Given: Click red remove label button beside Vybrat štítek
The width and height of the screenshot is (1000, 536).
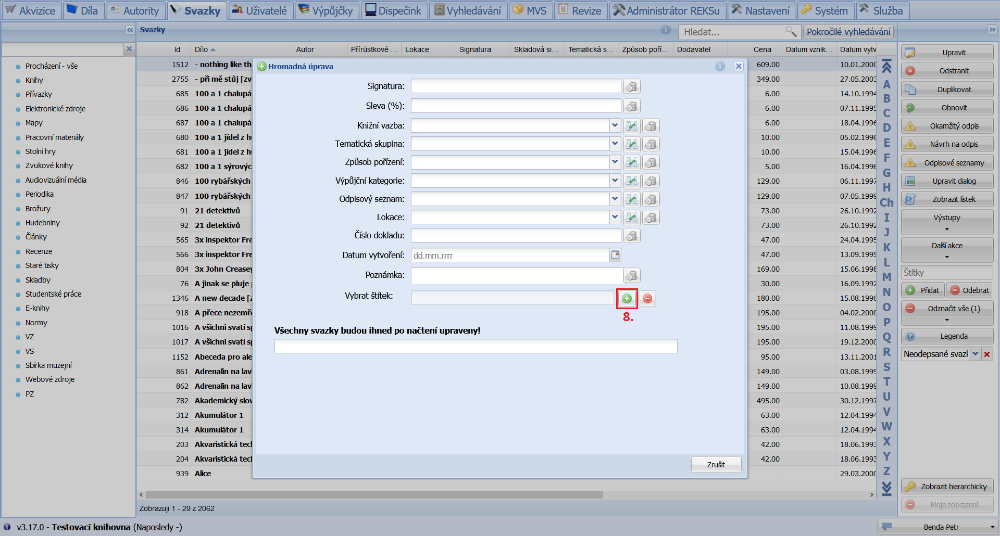Looking at the screenshot, I should [x=648, y=298].
